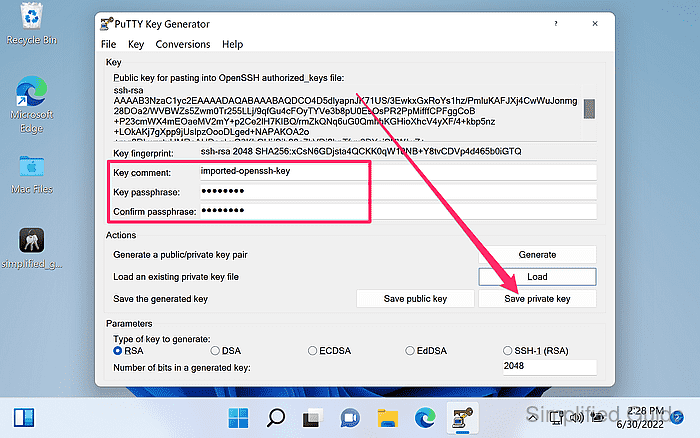Viewport: 700px width, 438px height.
Task: Click the Generate button
Action: pos(538,254)
